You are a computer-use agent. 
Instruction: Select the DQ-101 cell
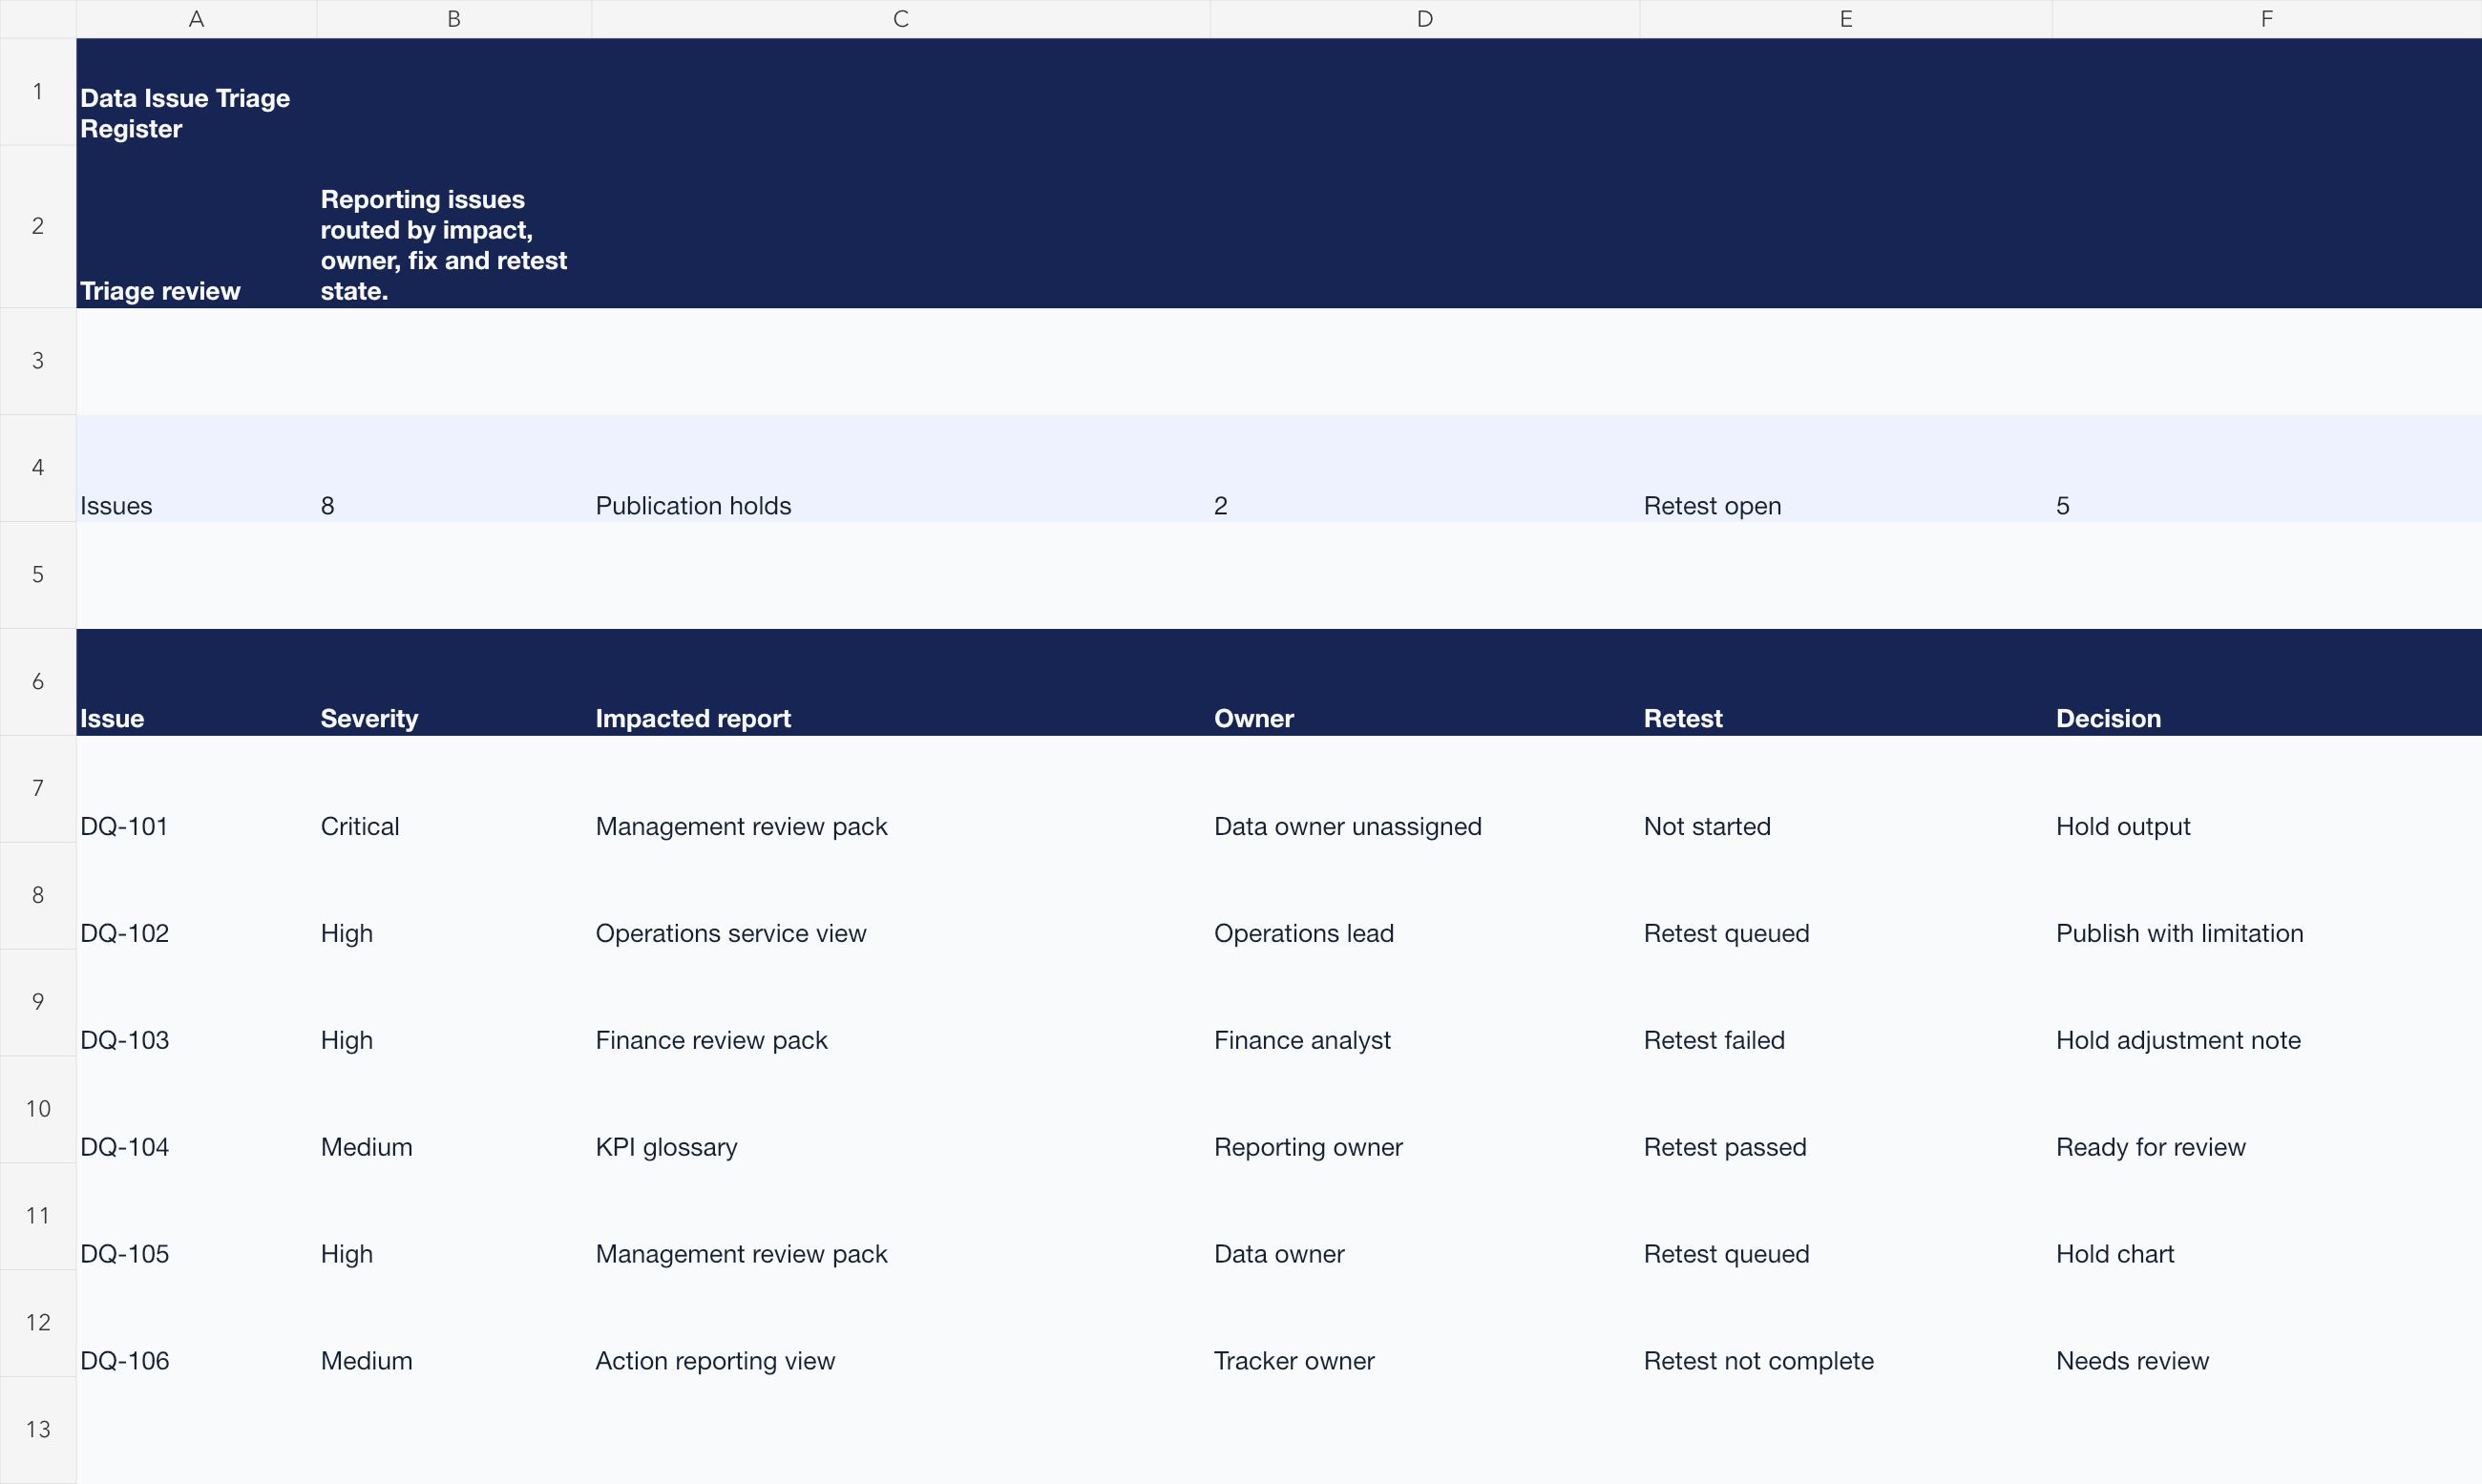click(196, 789)
